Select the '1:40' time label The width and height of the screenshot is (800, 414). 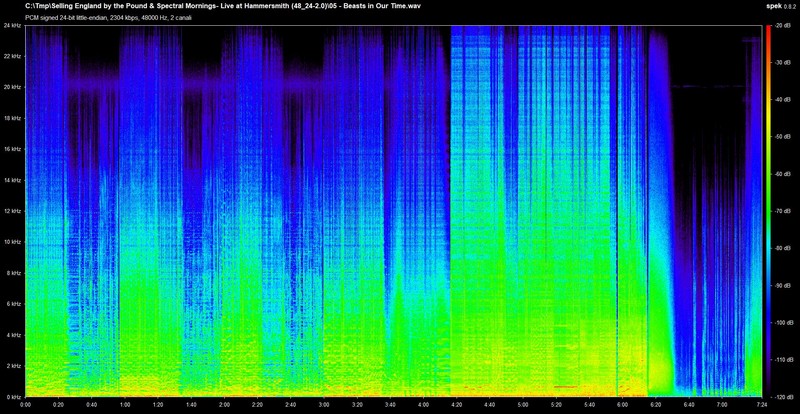click(x=191, y=404)
